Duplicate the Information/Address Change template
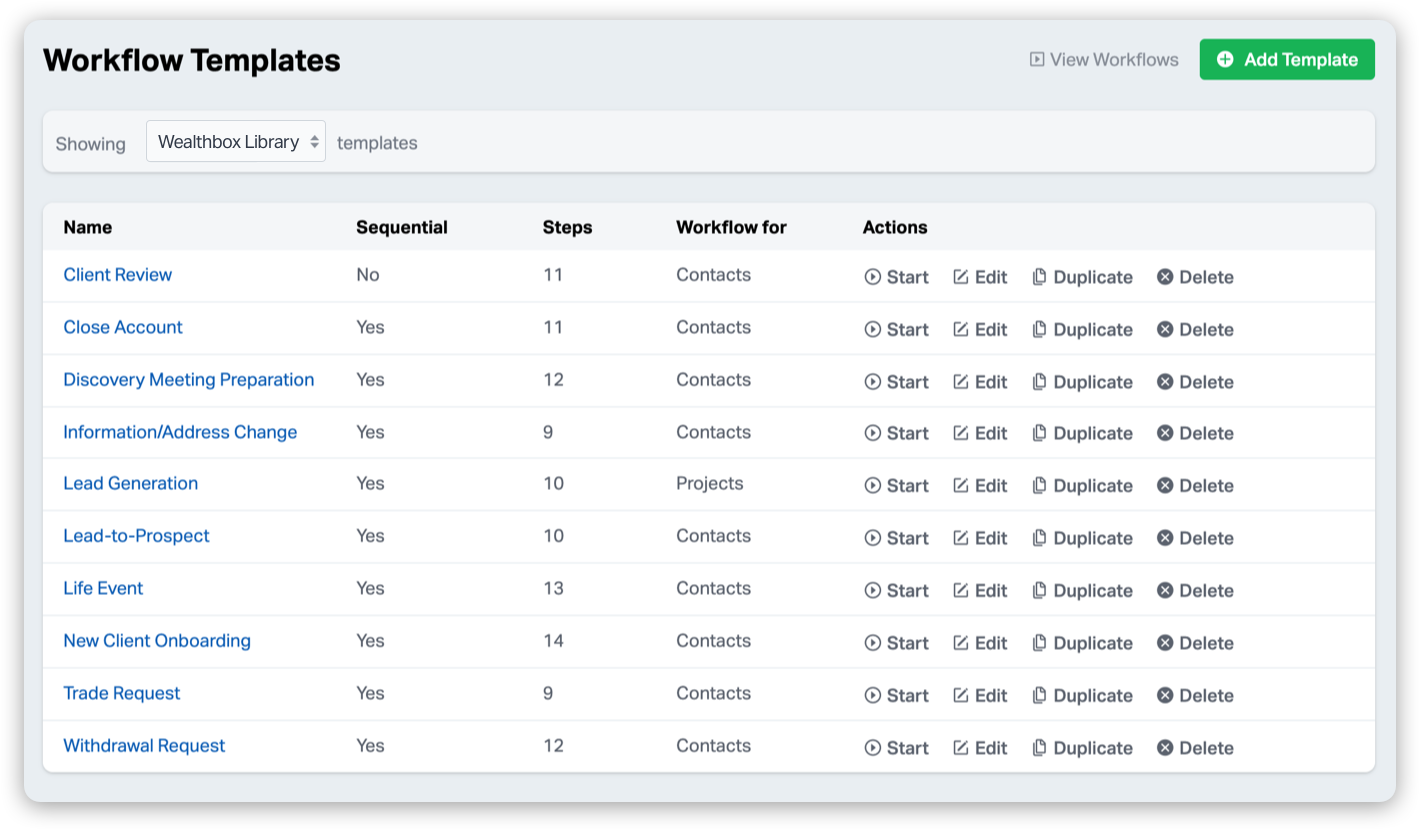The width and height of the screenshot is (1420, 830). [1082, 433]
